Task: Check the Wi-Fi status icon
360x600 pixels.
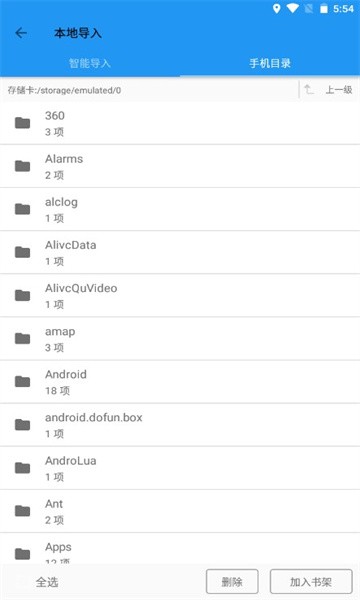Action: [x=293, y=8]
